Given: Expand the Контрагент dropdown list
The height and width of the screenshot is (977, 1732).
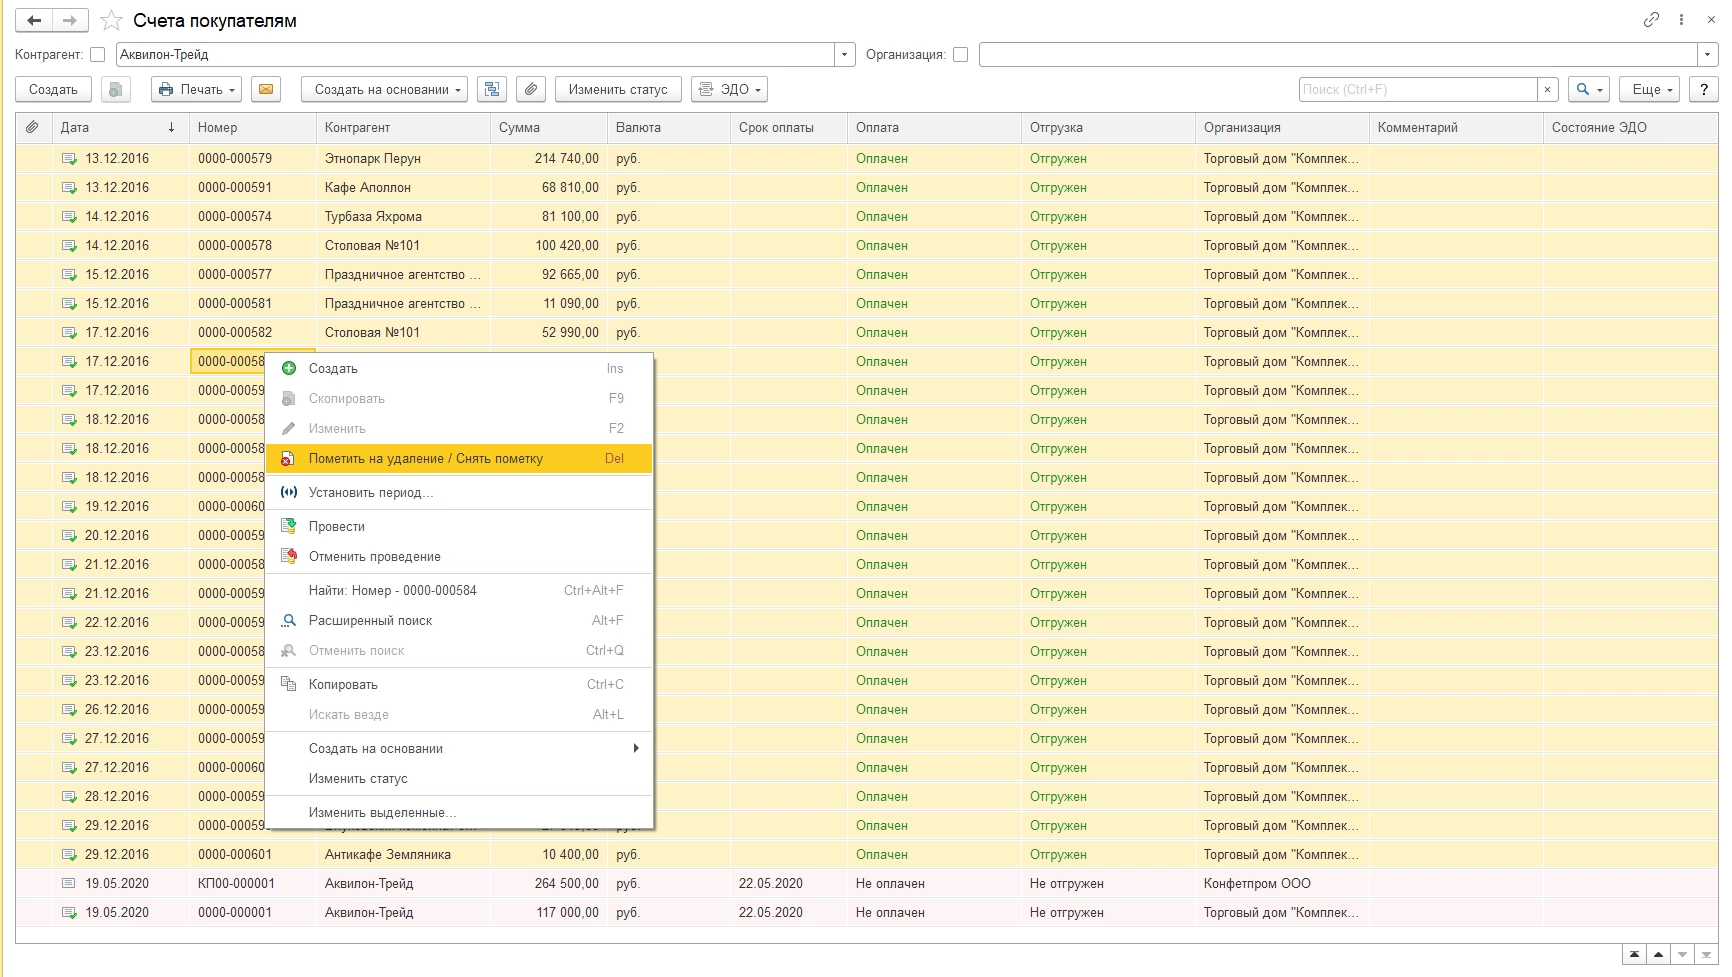Looking at the screenshot, I should pos(845,55).
